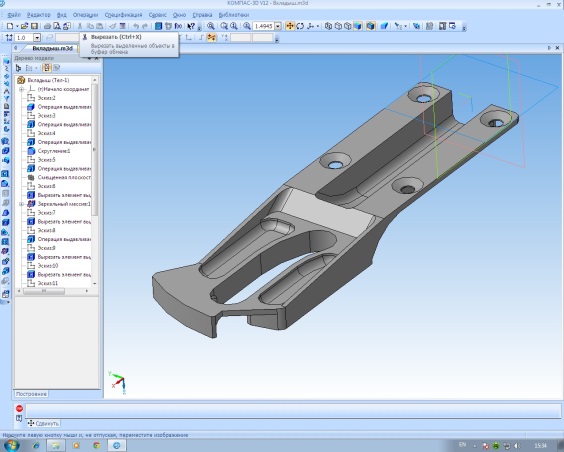Select the Cut extrude icon in the sidebar
This screenshot has height=452, width=564.
click(x=5, y=173)
